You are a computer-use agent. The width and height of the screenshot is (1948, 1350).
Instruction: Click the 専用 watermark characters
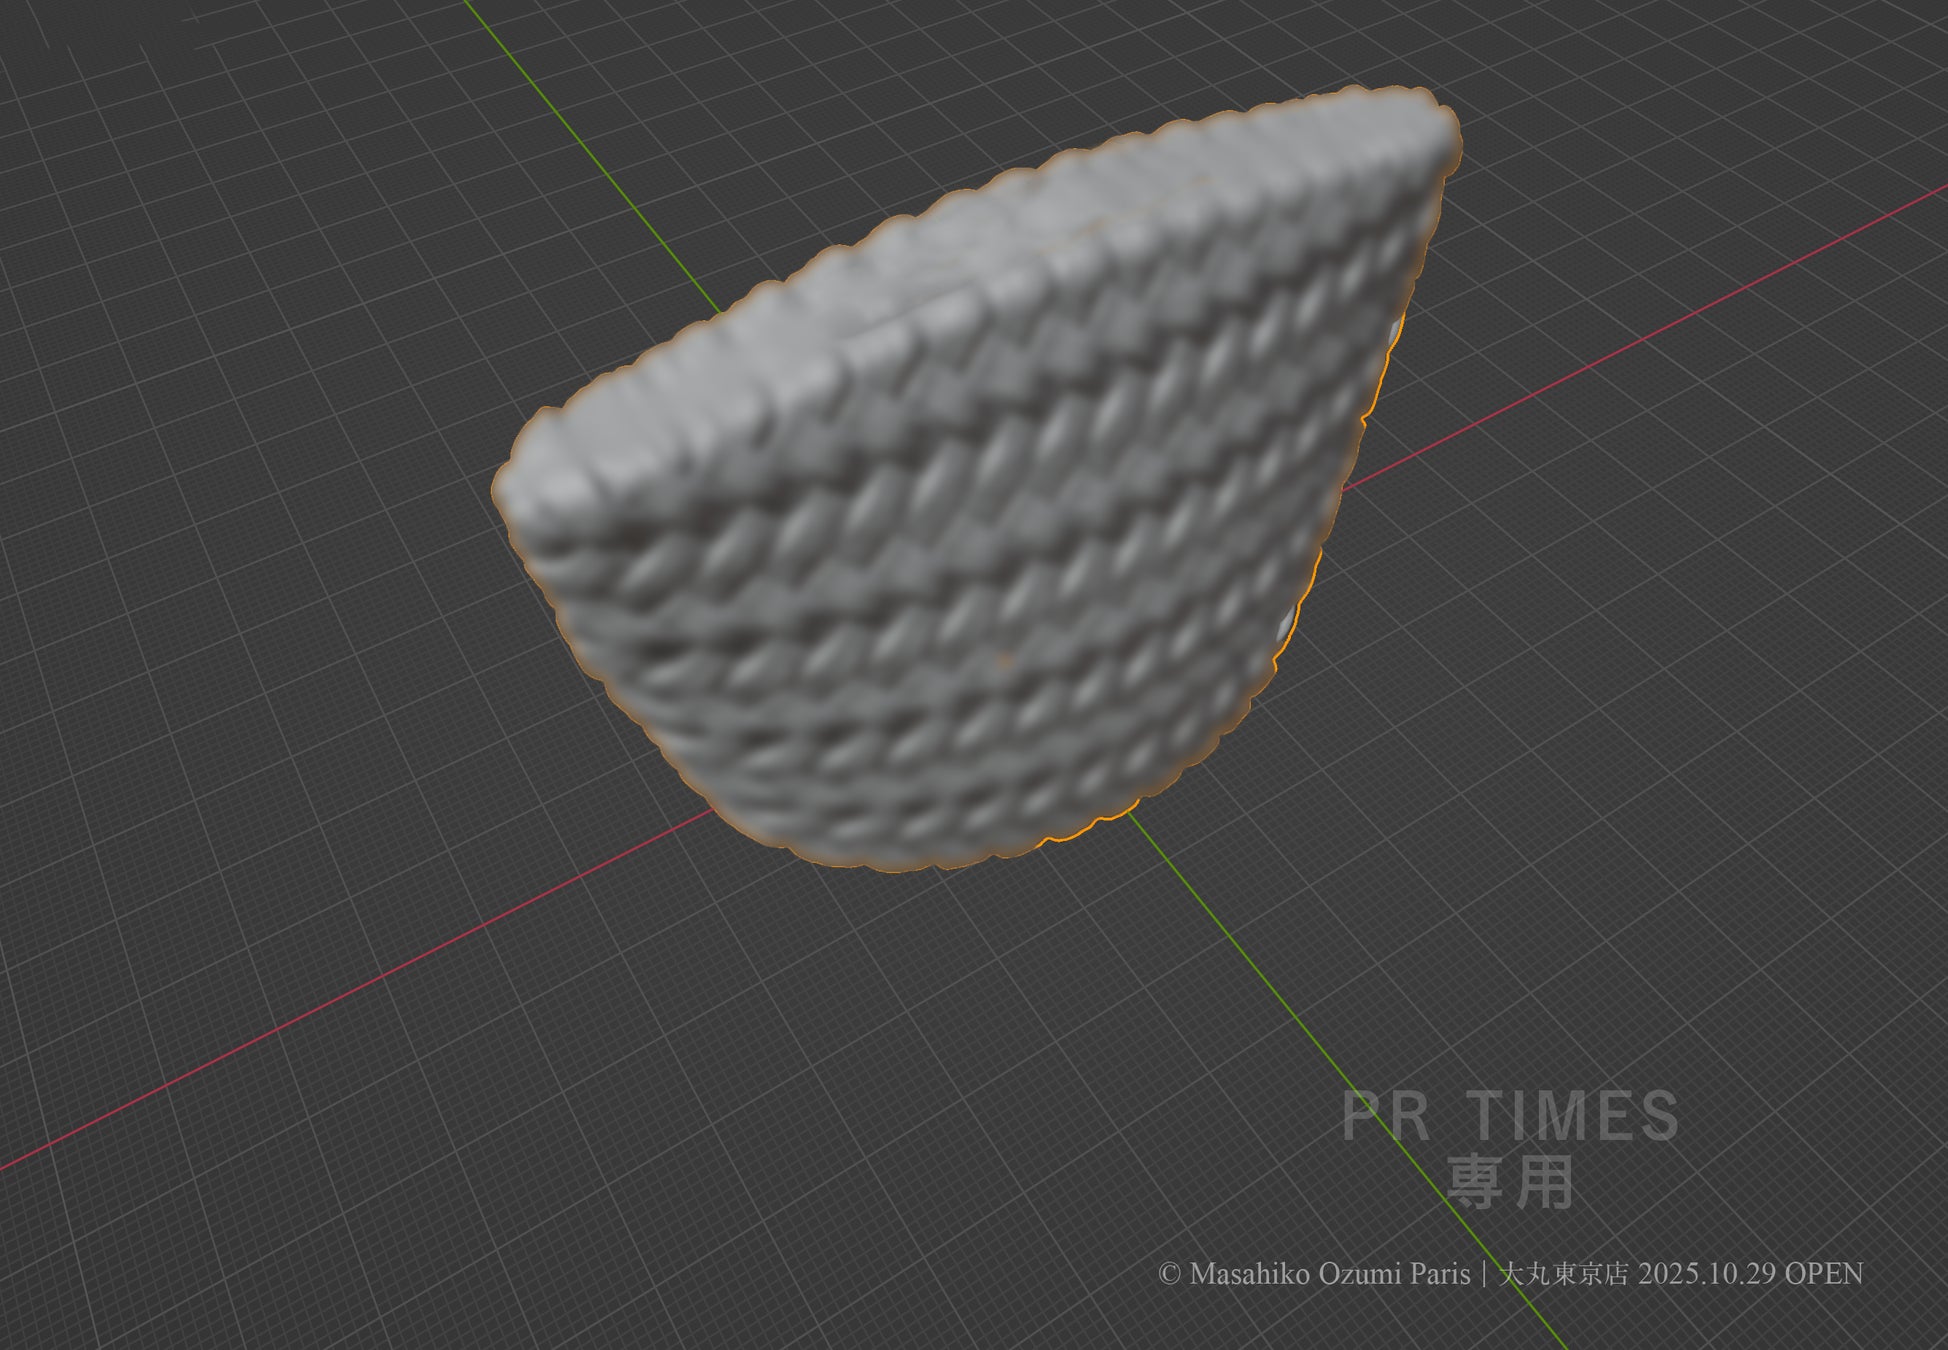(1510, 1182)
